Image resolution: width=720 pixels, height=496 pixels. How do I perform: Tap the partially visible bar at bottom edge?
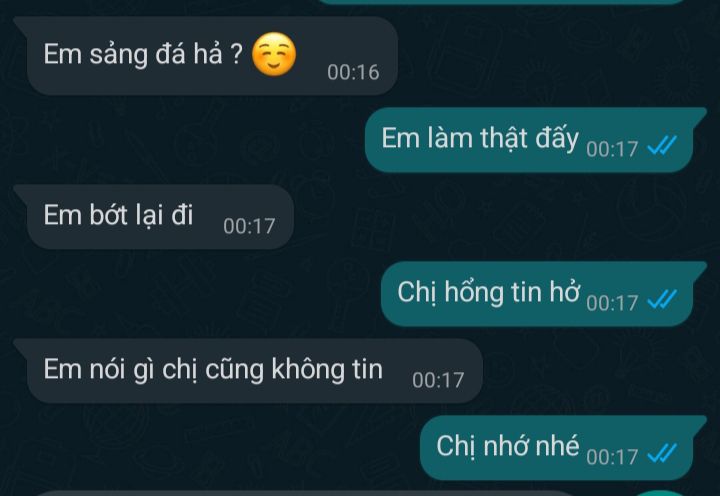pos(305,493)
